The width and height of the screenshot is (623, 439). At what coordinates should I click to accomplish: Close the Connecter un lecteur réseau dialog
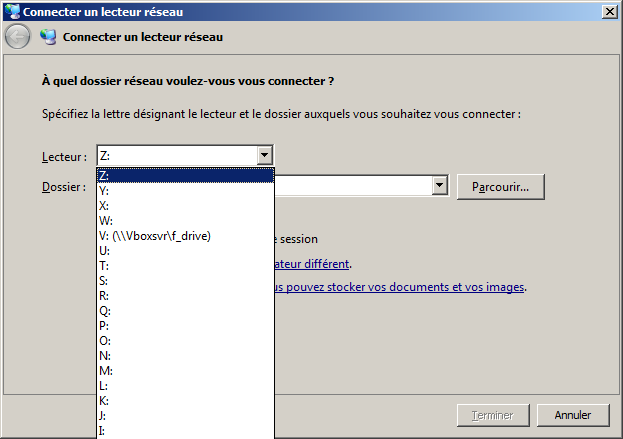click(x=609, y=10)
